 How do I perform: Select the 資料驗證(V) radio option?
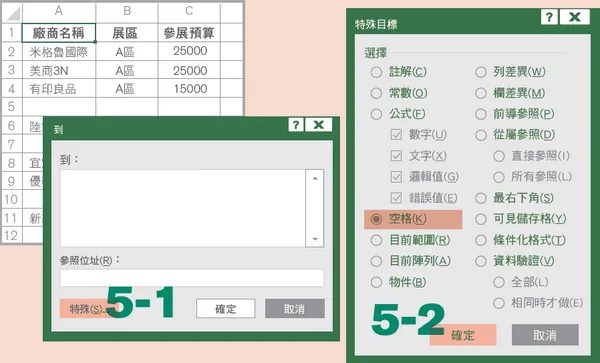[481, 261]
